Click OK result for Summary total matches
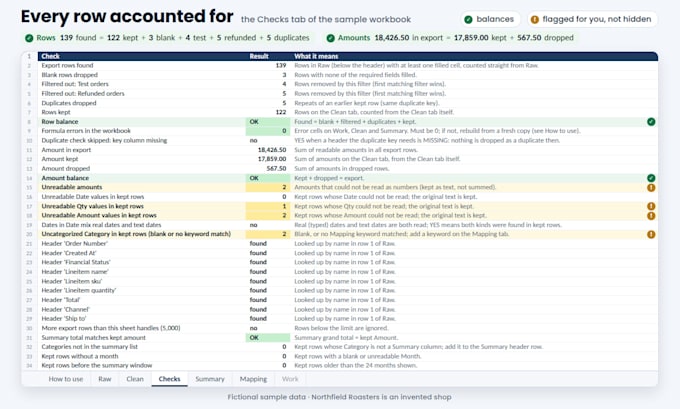680x409 pixels. [x=268, y=338]
